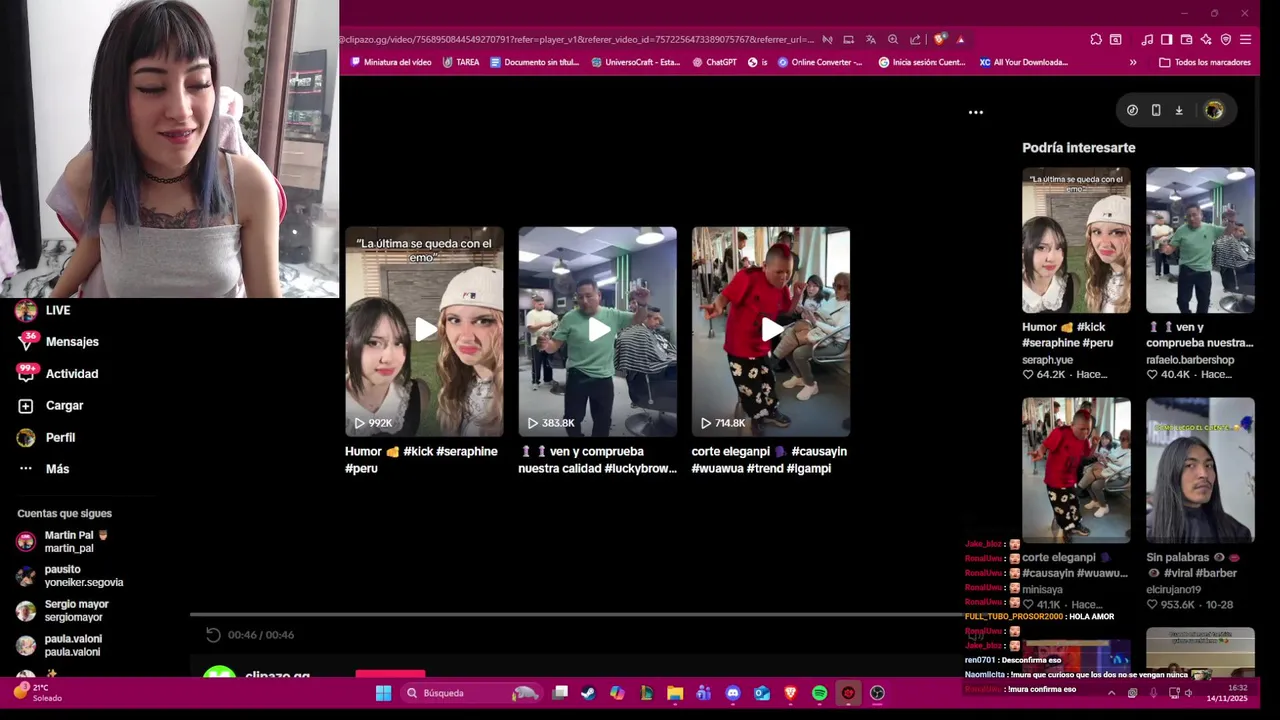Open Brave Shields lion icon

tap(940, 40)
